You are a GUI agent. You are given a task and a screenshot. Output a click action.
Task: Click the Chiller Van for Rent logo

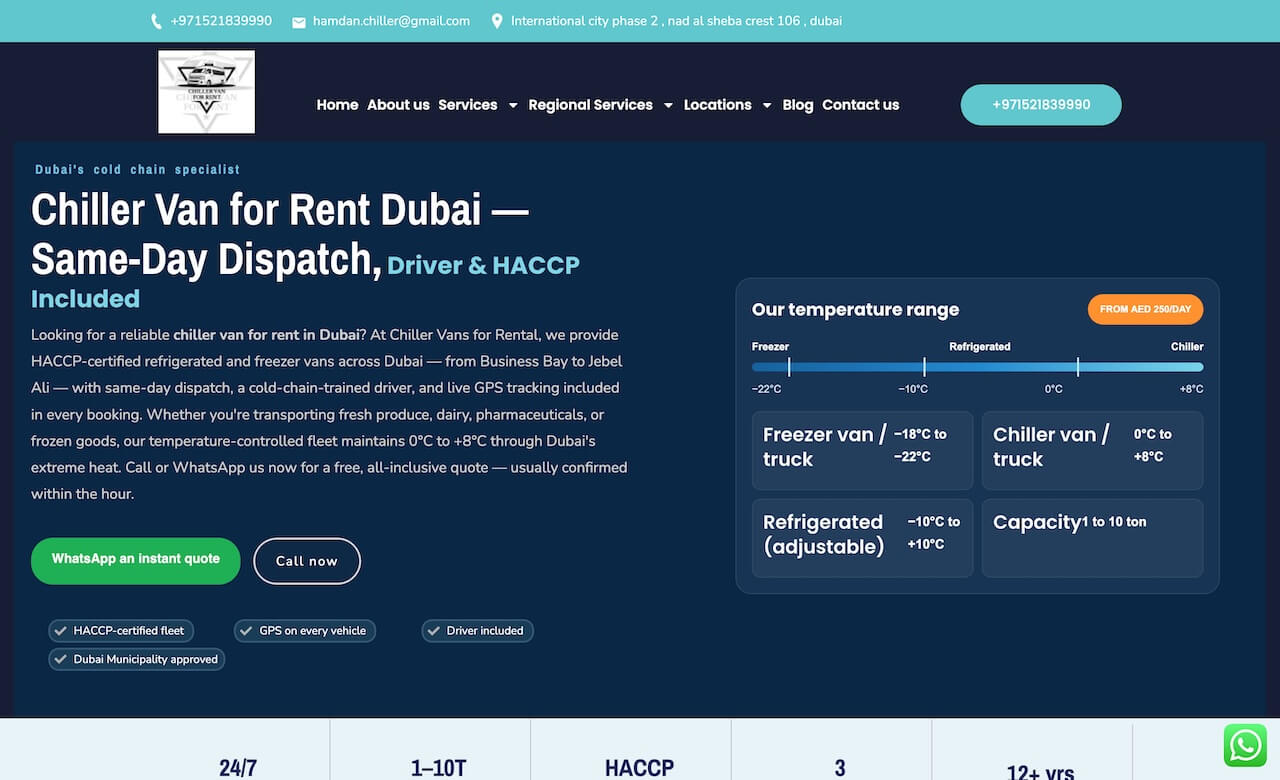[207, 92]
